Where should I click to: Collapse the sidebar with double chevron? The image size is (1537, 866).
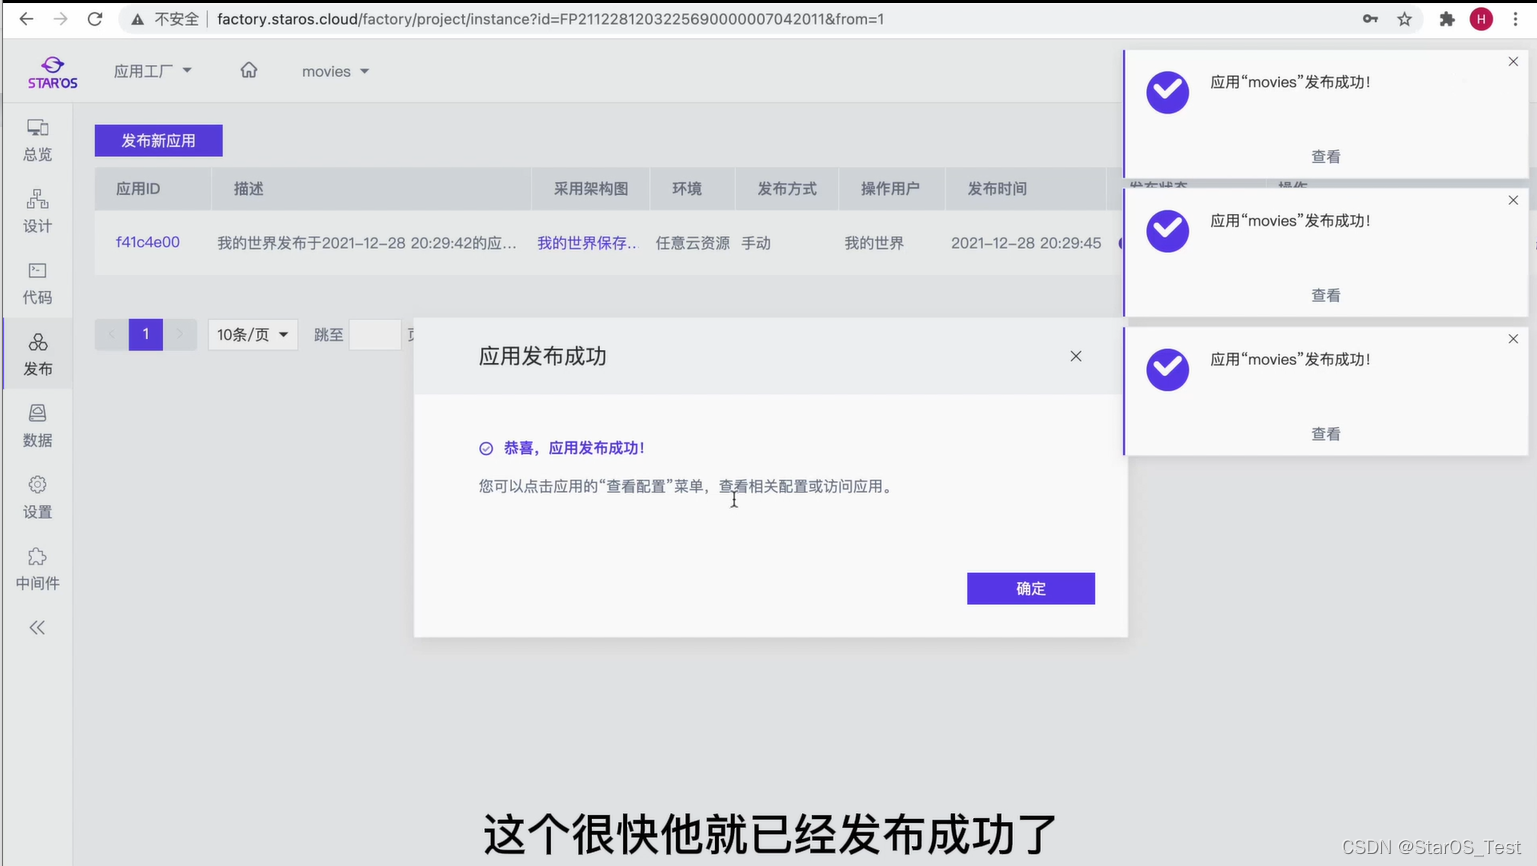point(37,628)
